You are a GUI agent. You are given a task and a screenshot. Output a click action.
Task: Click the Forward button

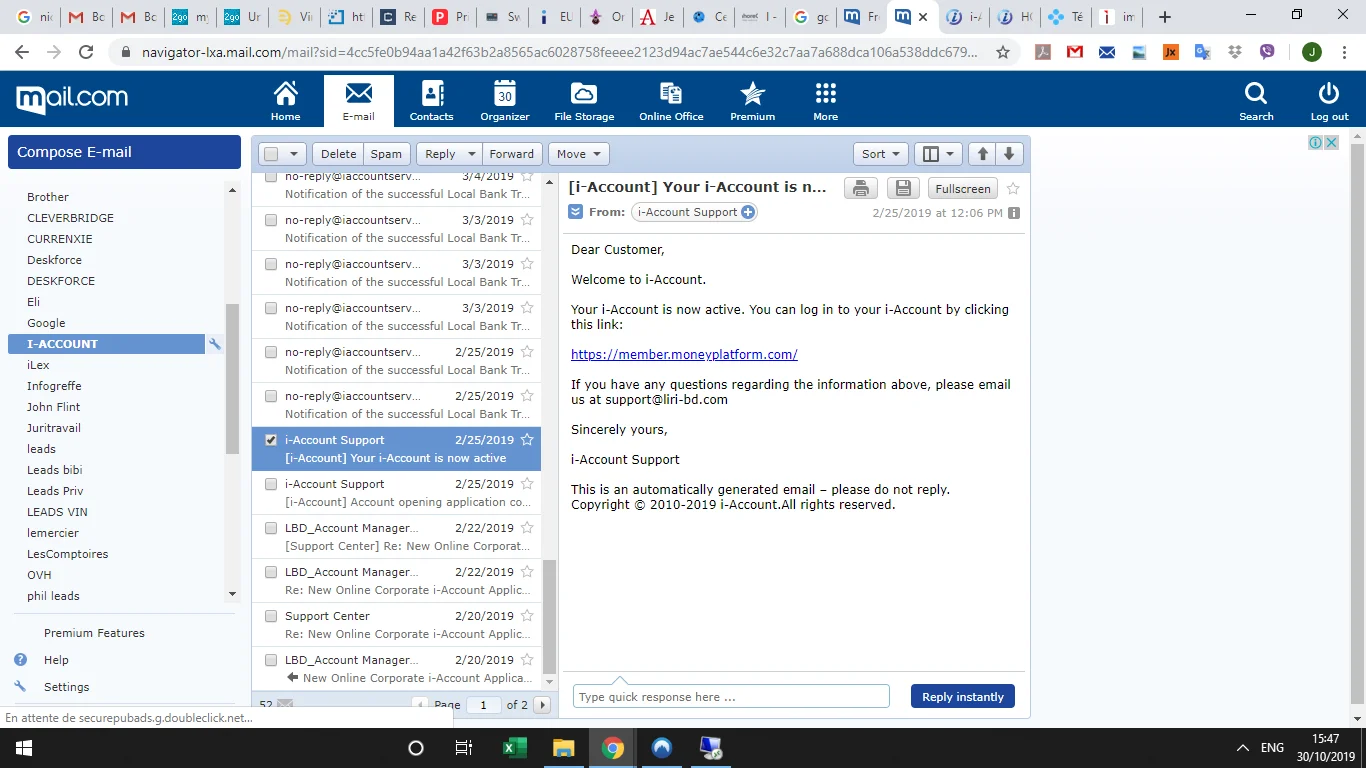(511, 154)
